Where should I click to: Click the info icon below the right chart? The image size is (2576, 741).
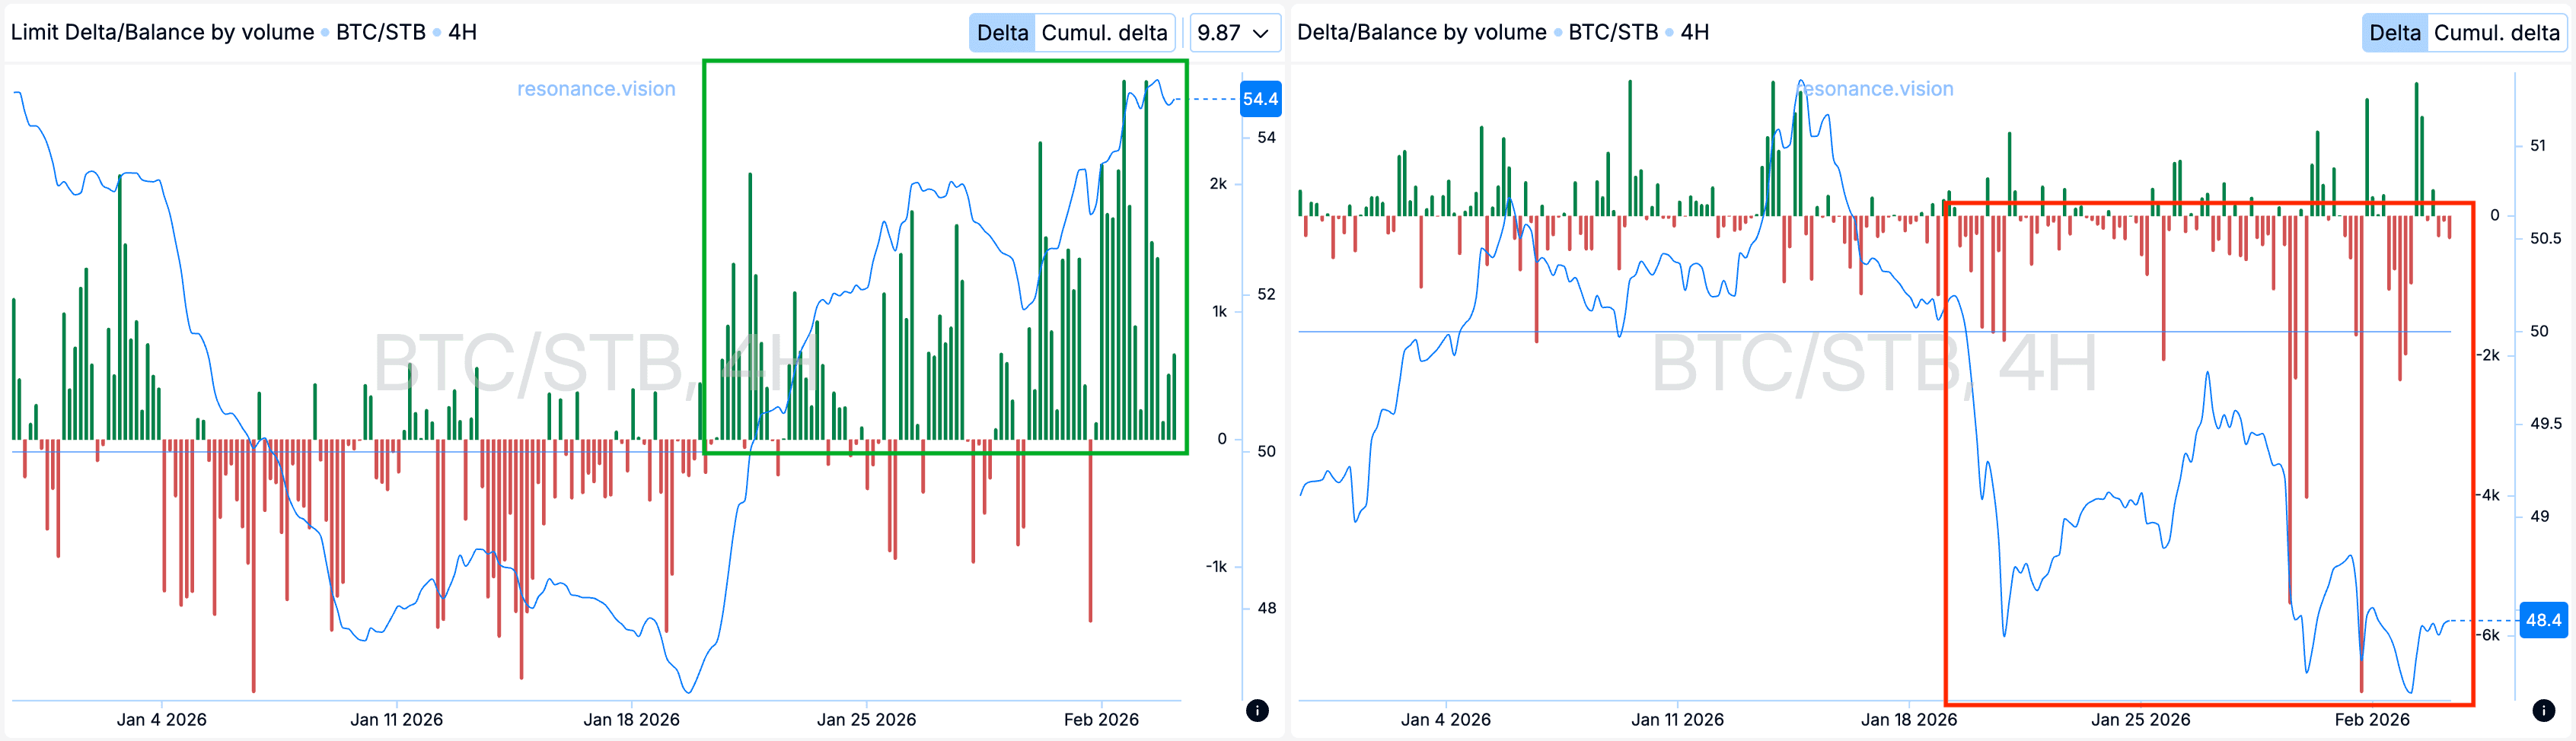(2543, 710)
